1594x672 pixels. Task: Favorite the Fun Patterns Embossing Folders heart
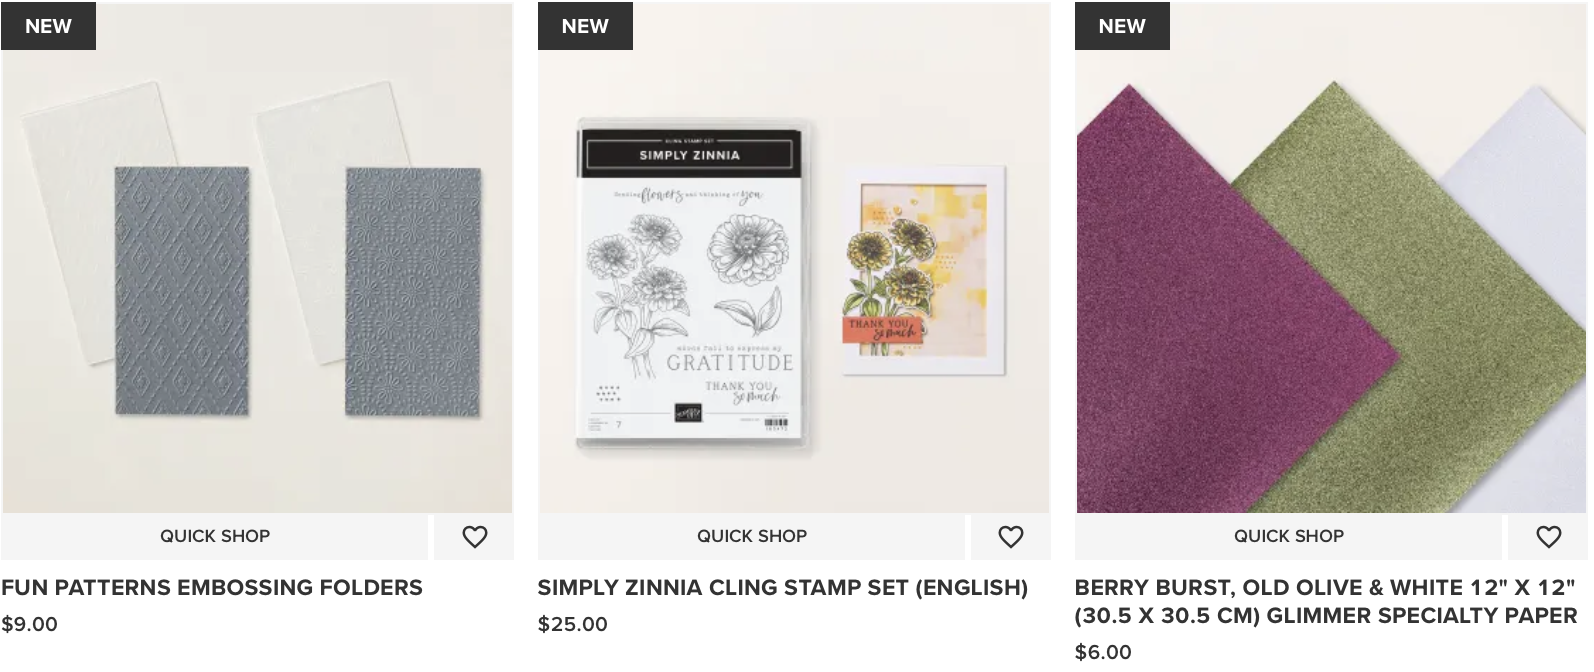(474, 537)
